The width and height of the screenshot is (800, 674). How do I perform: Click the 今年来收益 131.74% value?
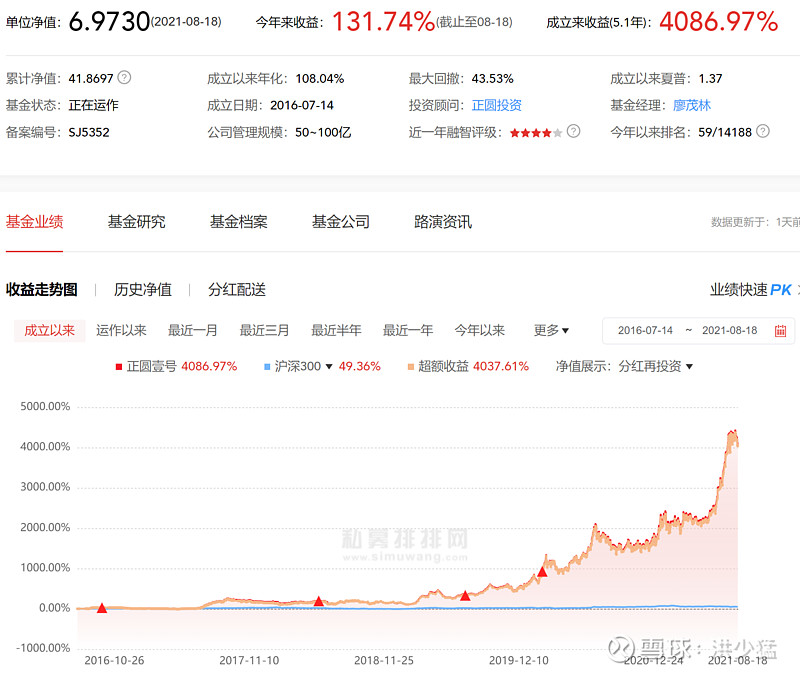(383, 21)
